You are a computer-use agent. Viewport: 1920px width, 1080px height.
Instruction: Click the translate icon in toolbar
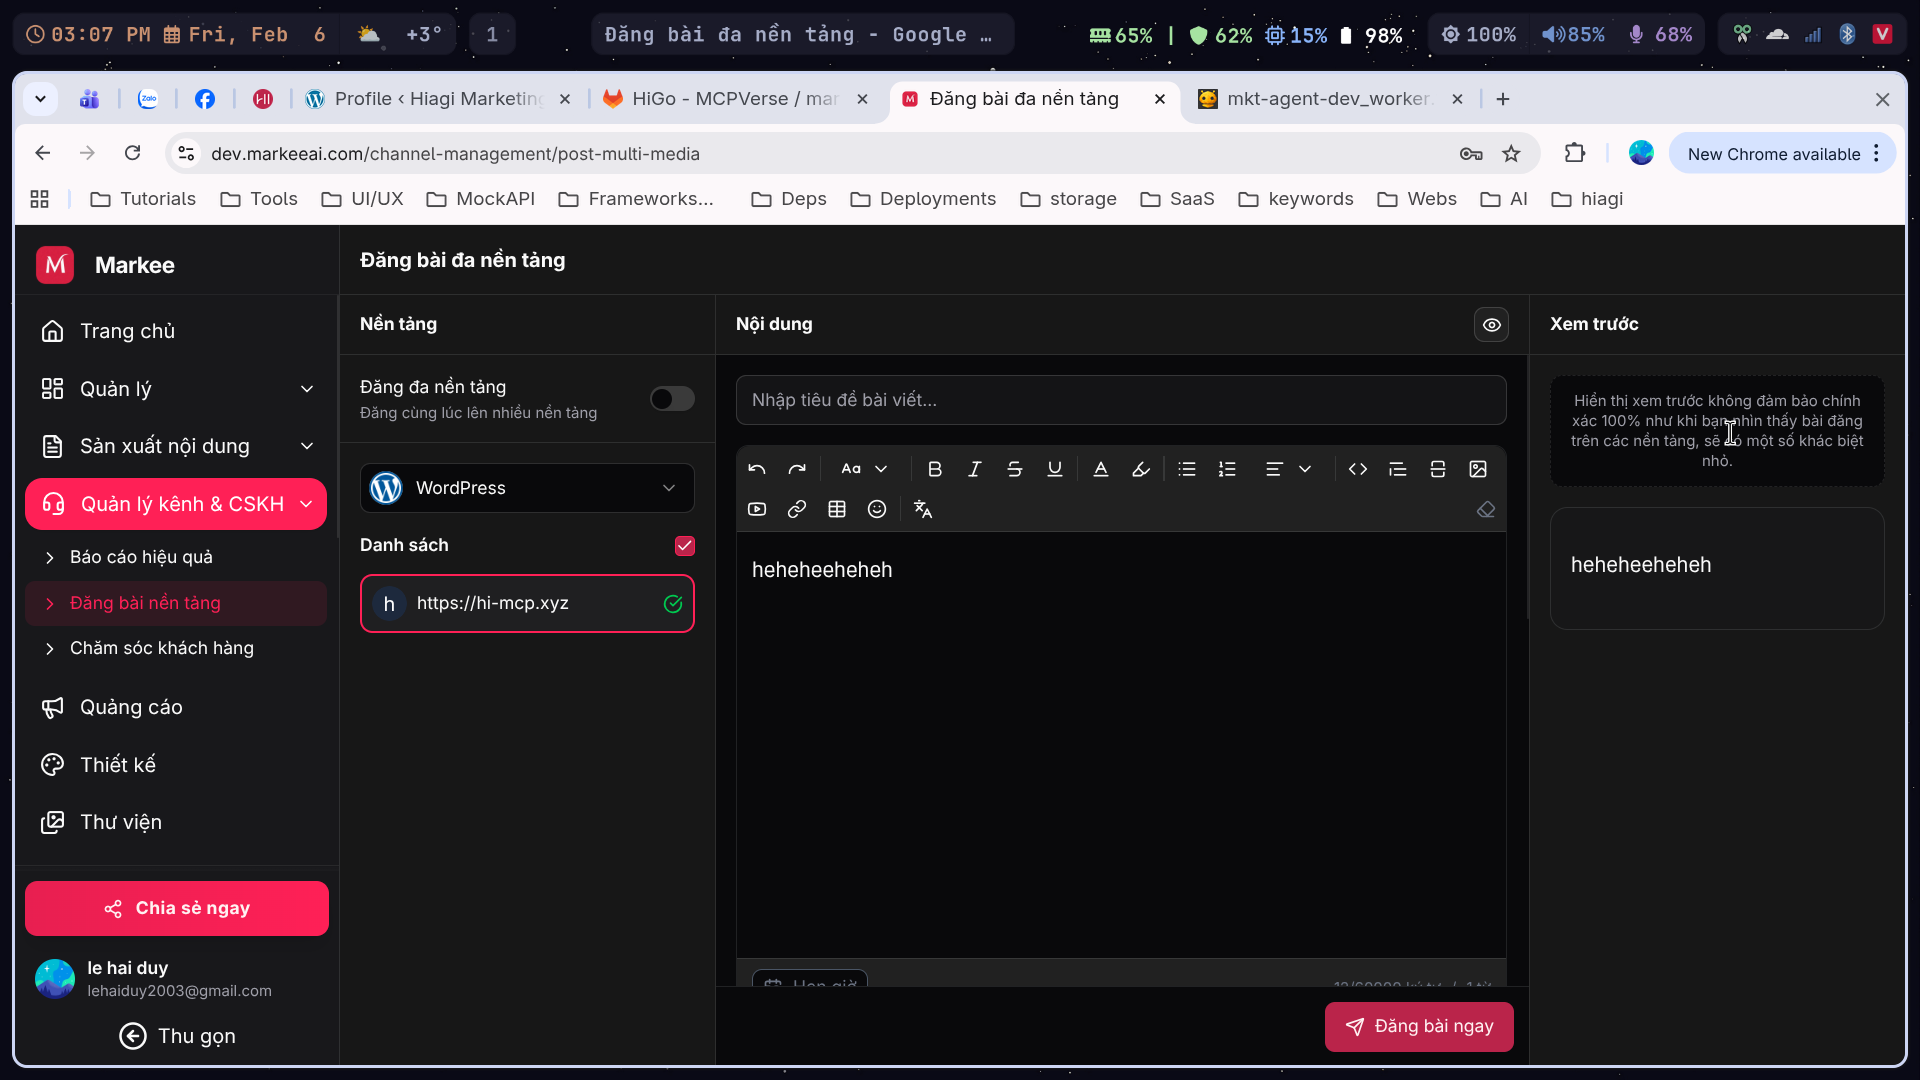pyautogui.click(x=923, y=510)
